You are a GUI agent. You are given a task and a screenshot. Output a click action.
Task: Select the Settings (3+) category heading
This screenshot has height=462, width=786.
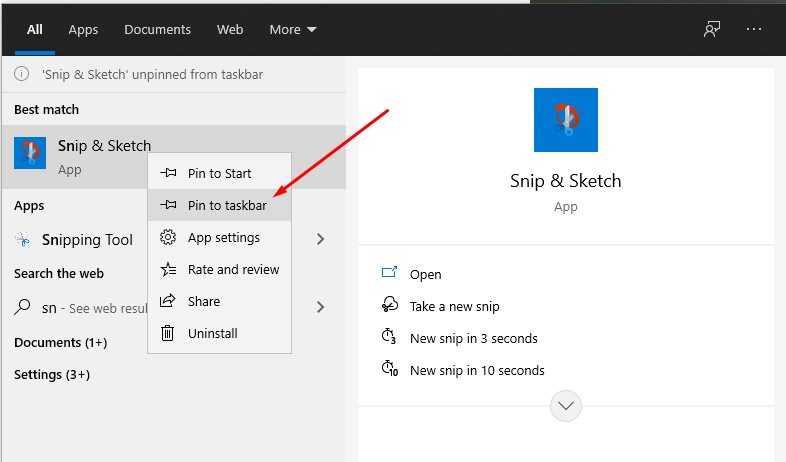[52, 374]
